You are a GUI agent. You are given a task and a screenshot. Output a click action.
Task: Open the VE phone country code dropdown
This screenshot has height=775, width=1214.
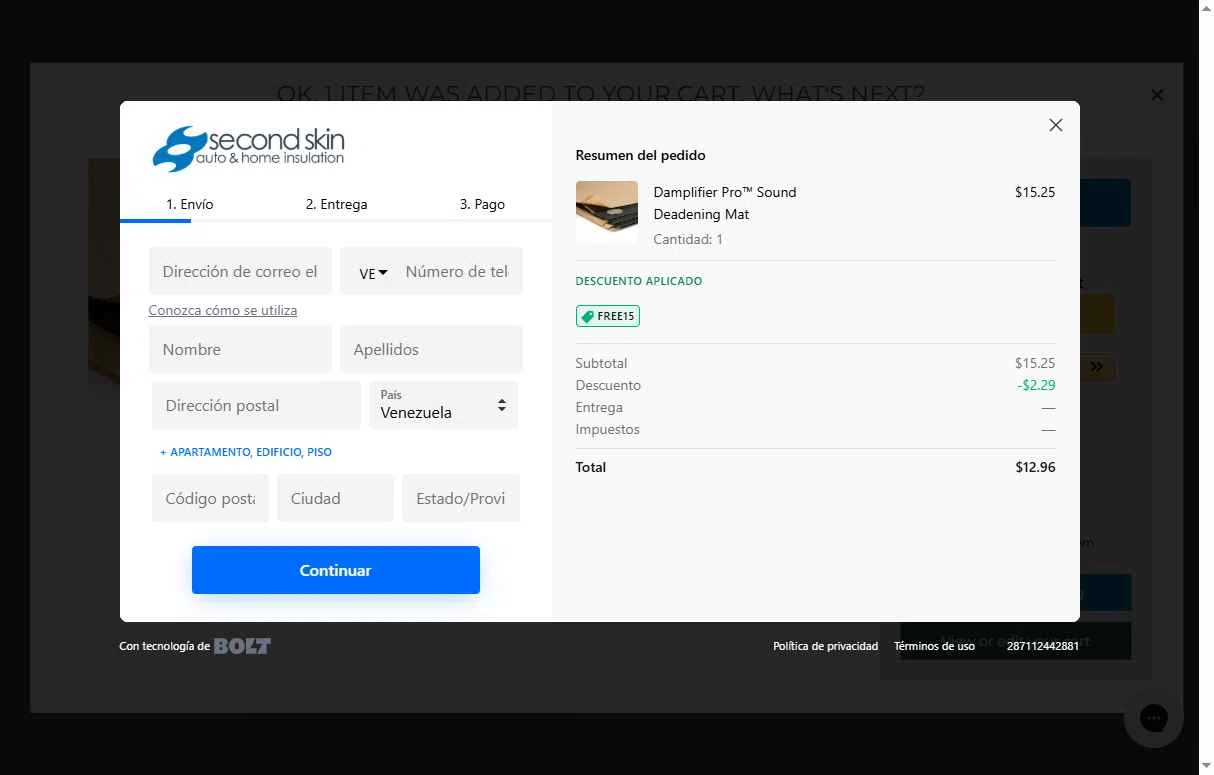tap(373, 273)
